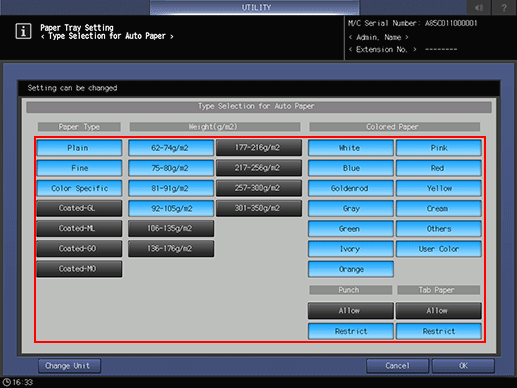Viewport: 517px width, 388px height.
Task: Toggle the User Color paper option
Action: (x=439, y=249)
